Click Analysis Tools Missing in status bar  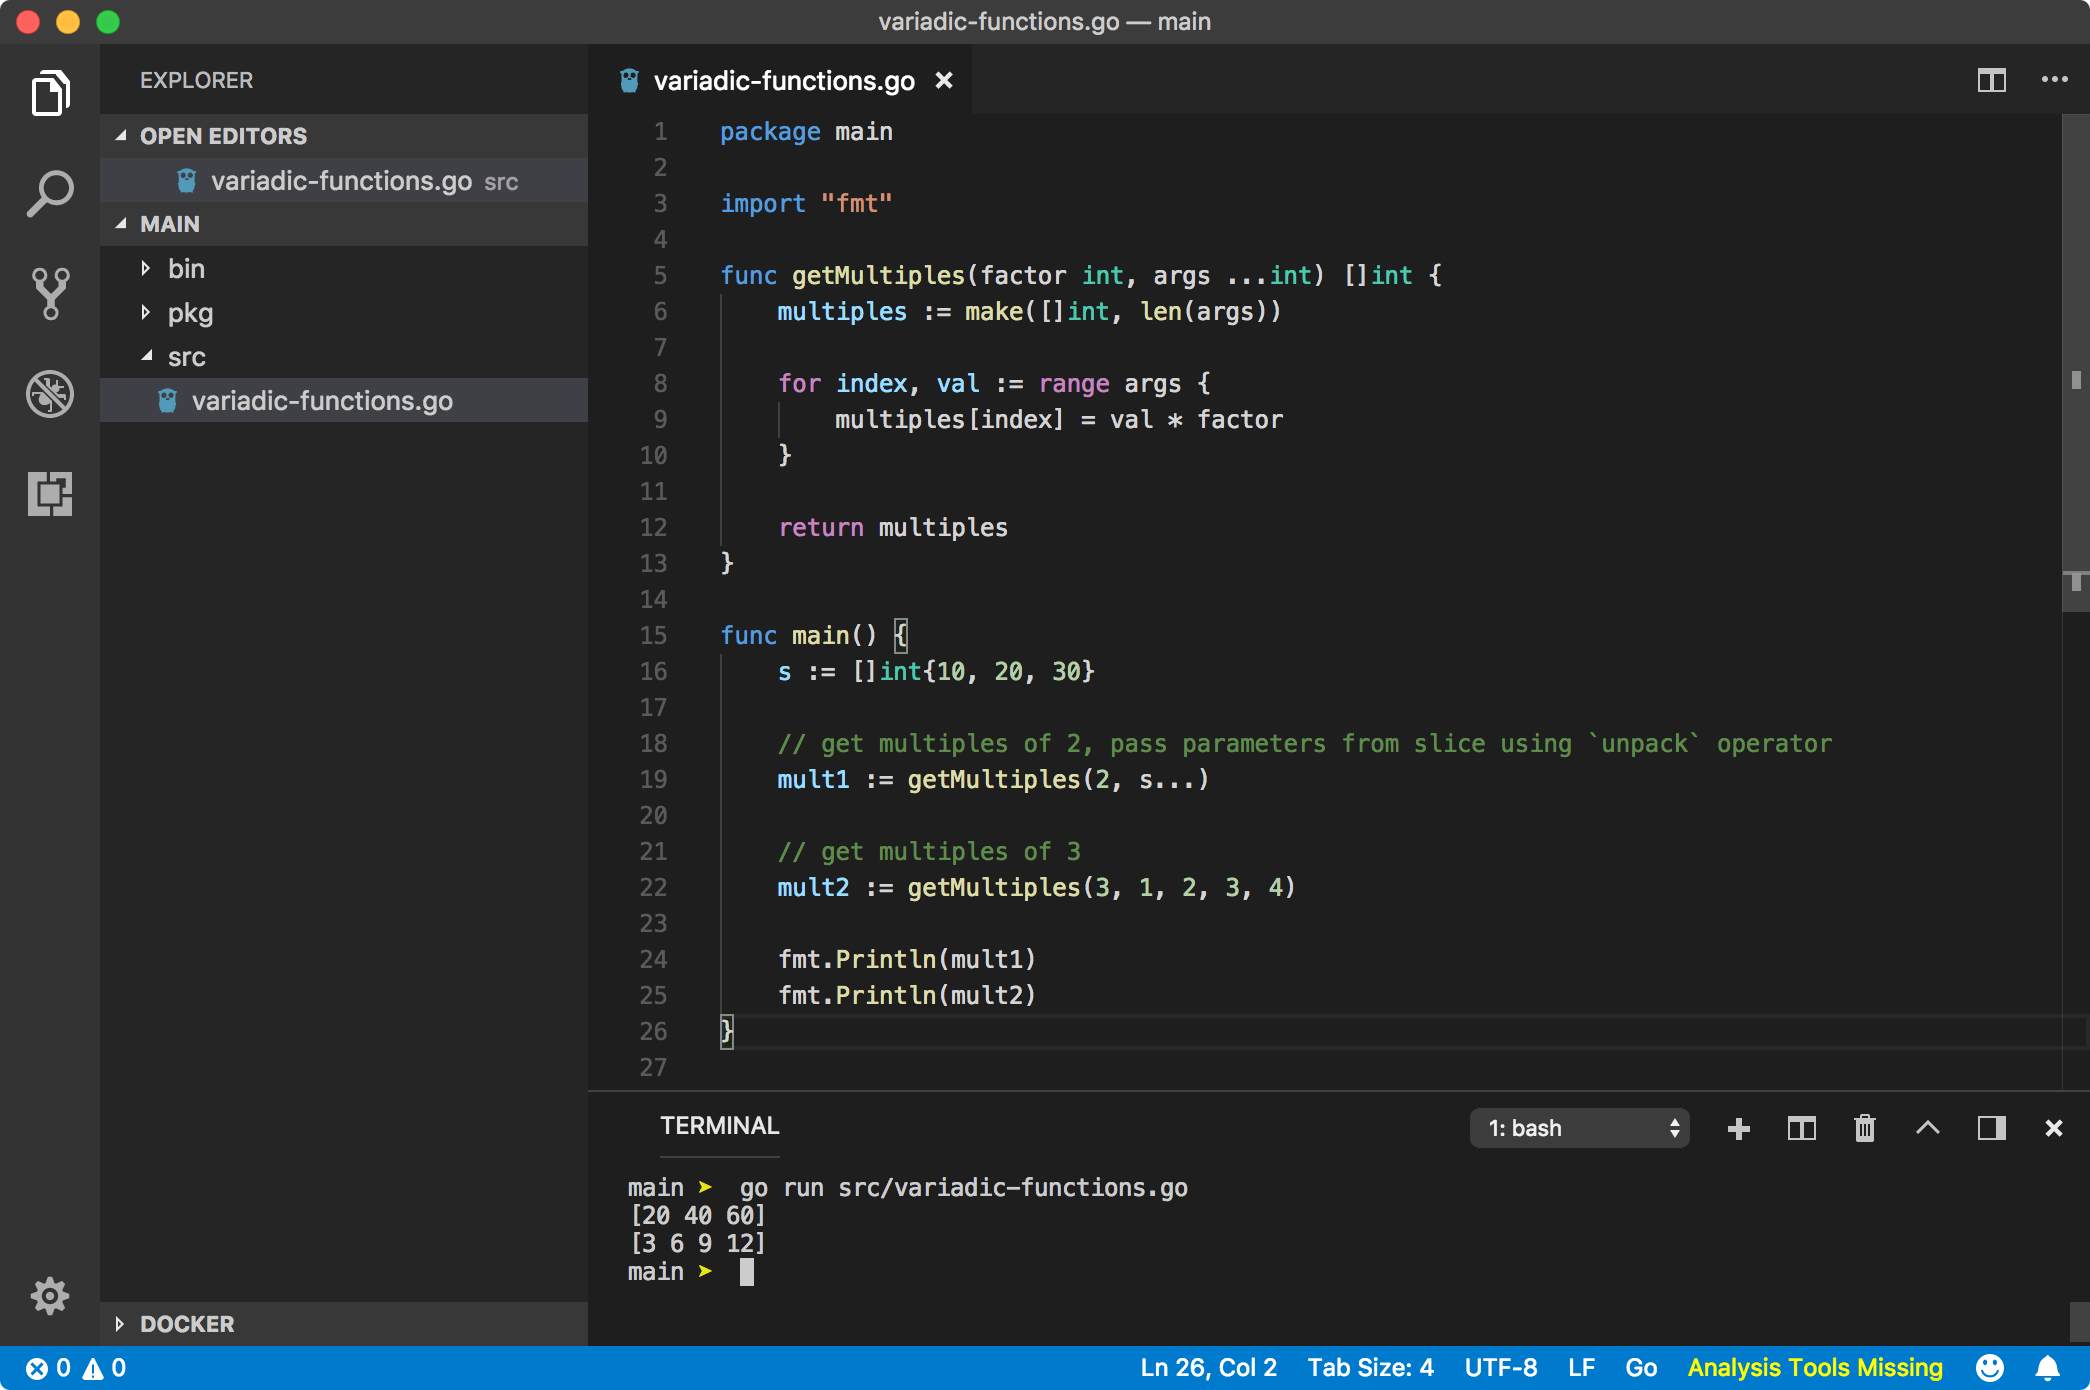click(x=1815, y=1367)
